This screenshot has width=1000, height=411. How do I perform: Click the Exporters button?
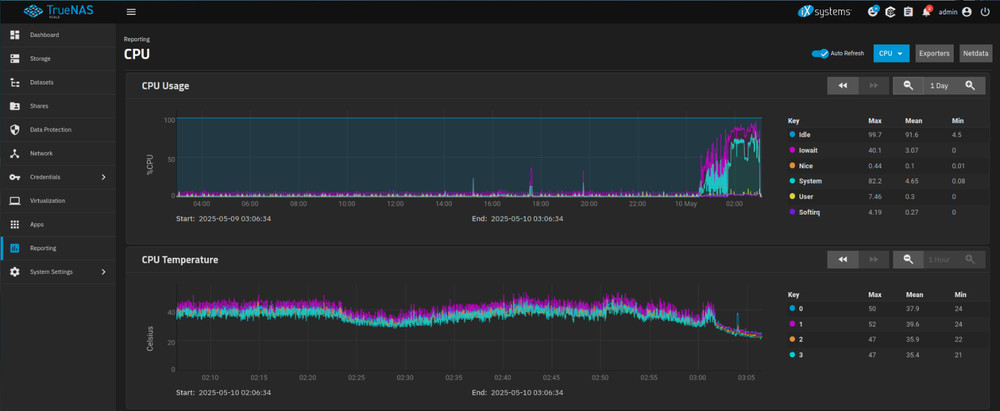tap(934, 54)
